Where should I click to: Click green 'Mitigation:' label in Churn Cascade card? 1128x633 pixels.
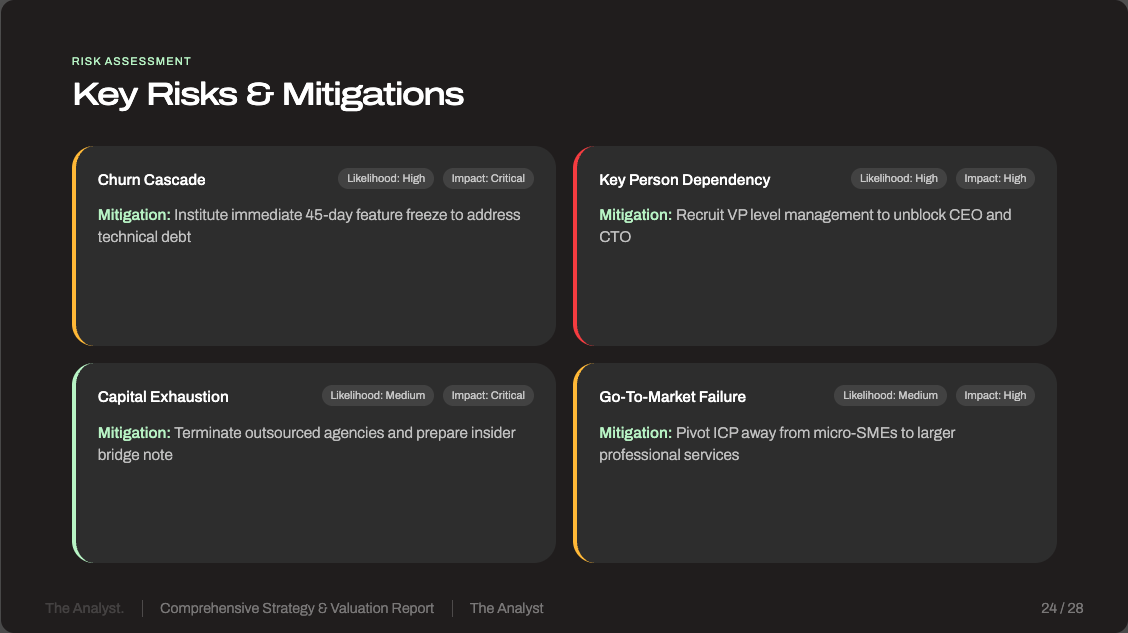coord(134,215)
